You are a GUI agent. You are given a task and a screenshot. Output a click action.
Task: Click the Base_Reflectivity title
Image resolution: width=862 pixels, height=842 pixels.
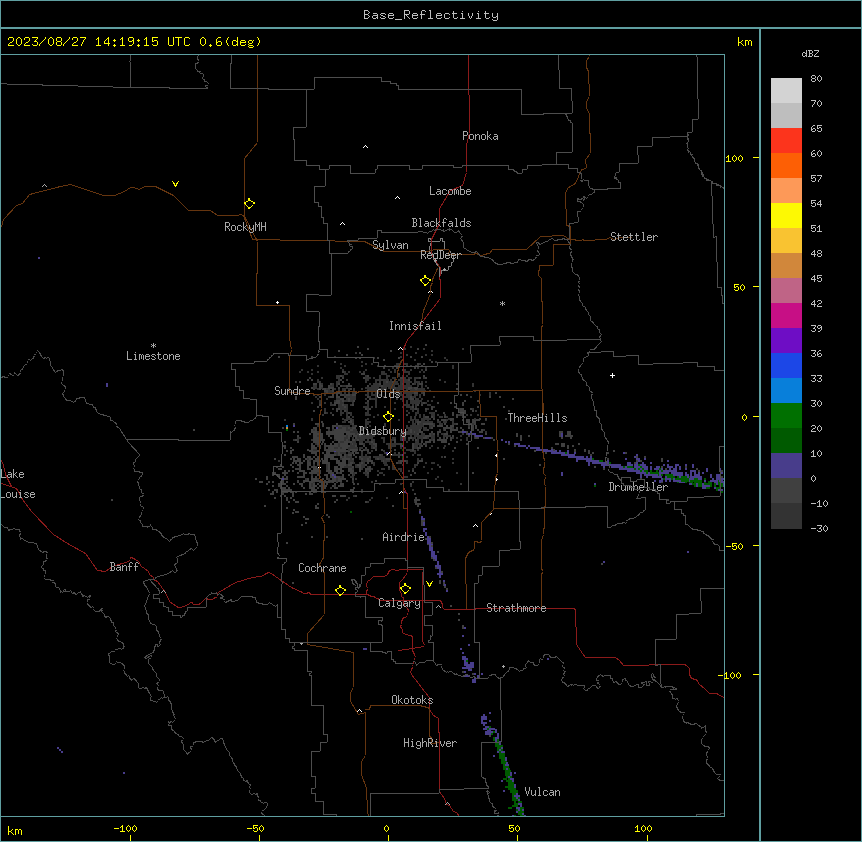click(x=431, y=15)
